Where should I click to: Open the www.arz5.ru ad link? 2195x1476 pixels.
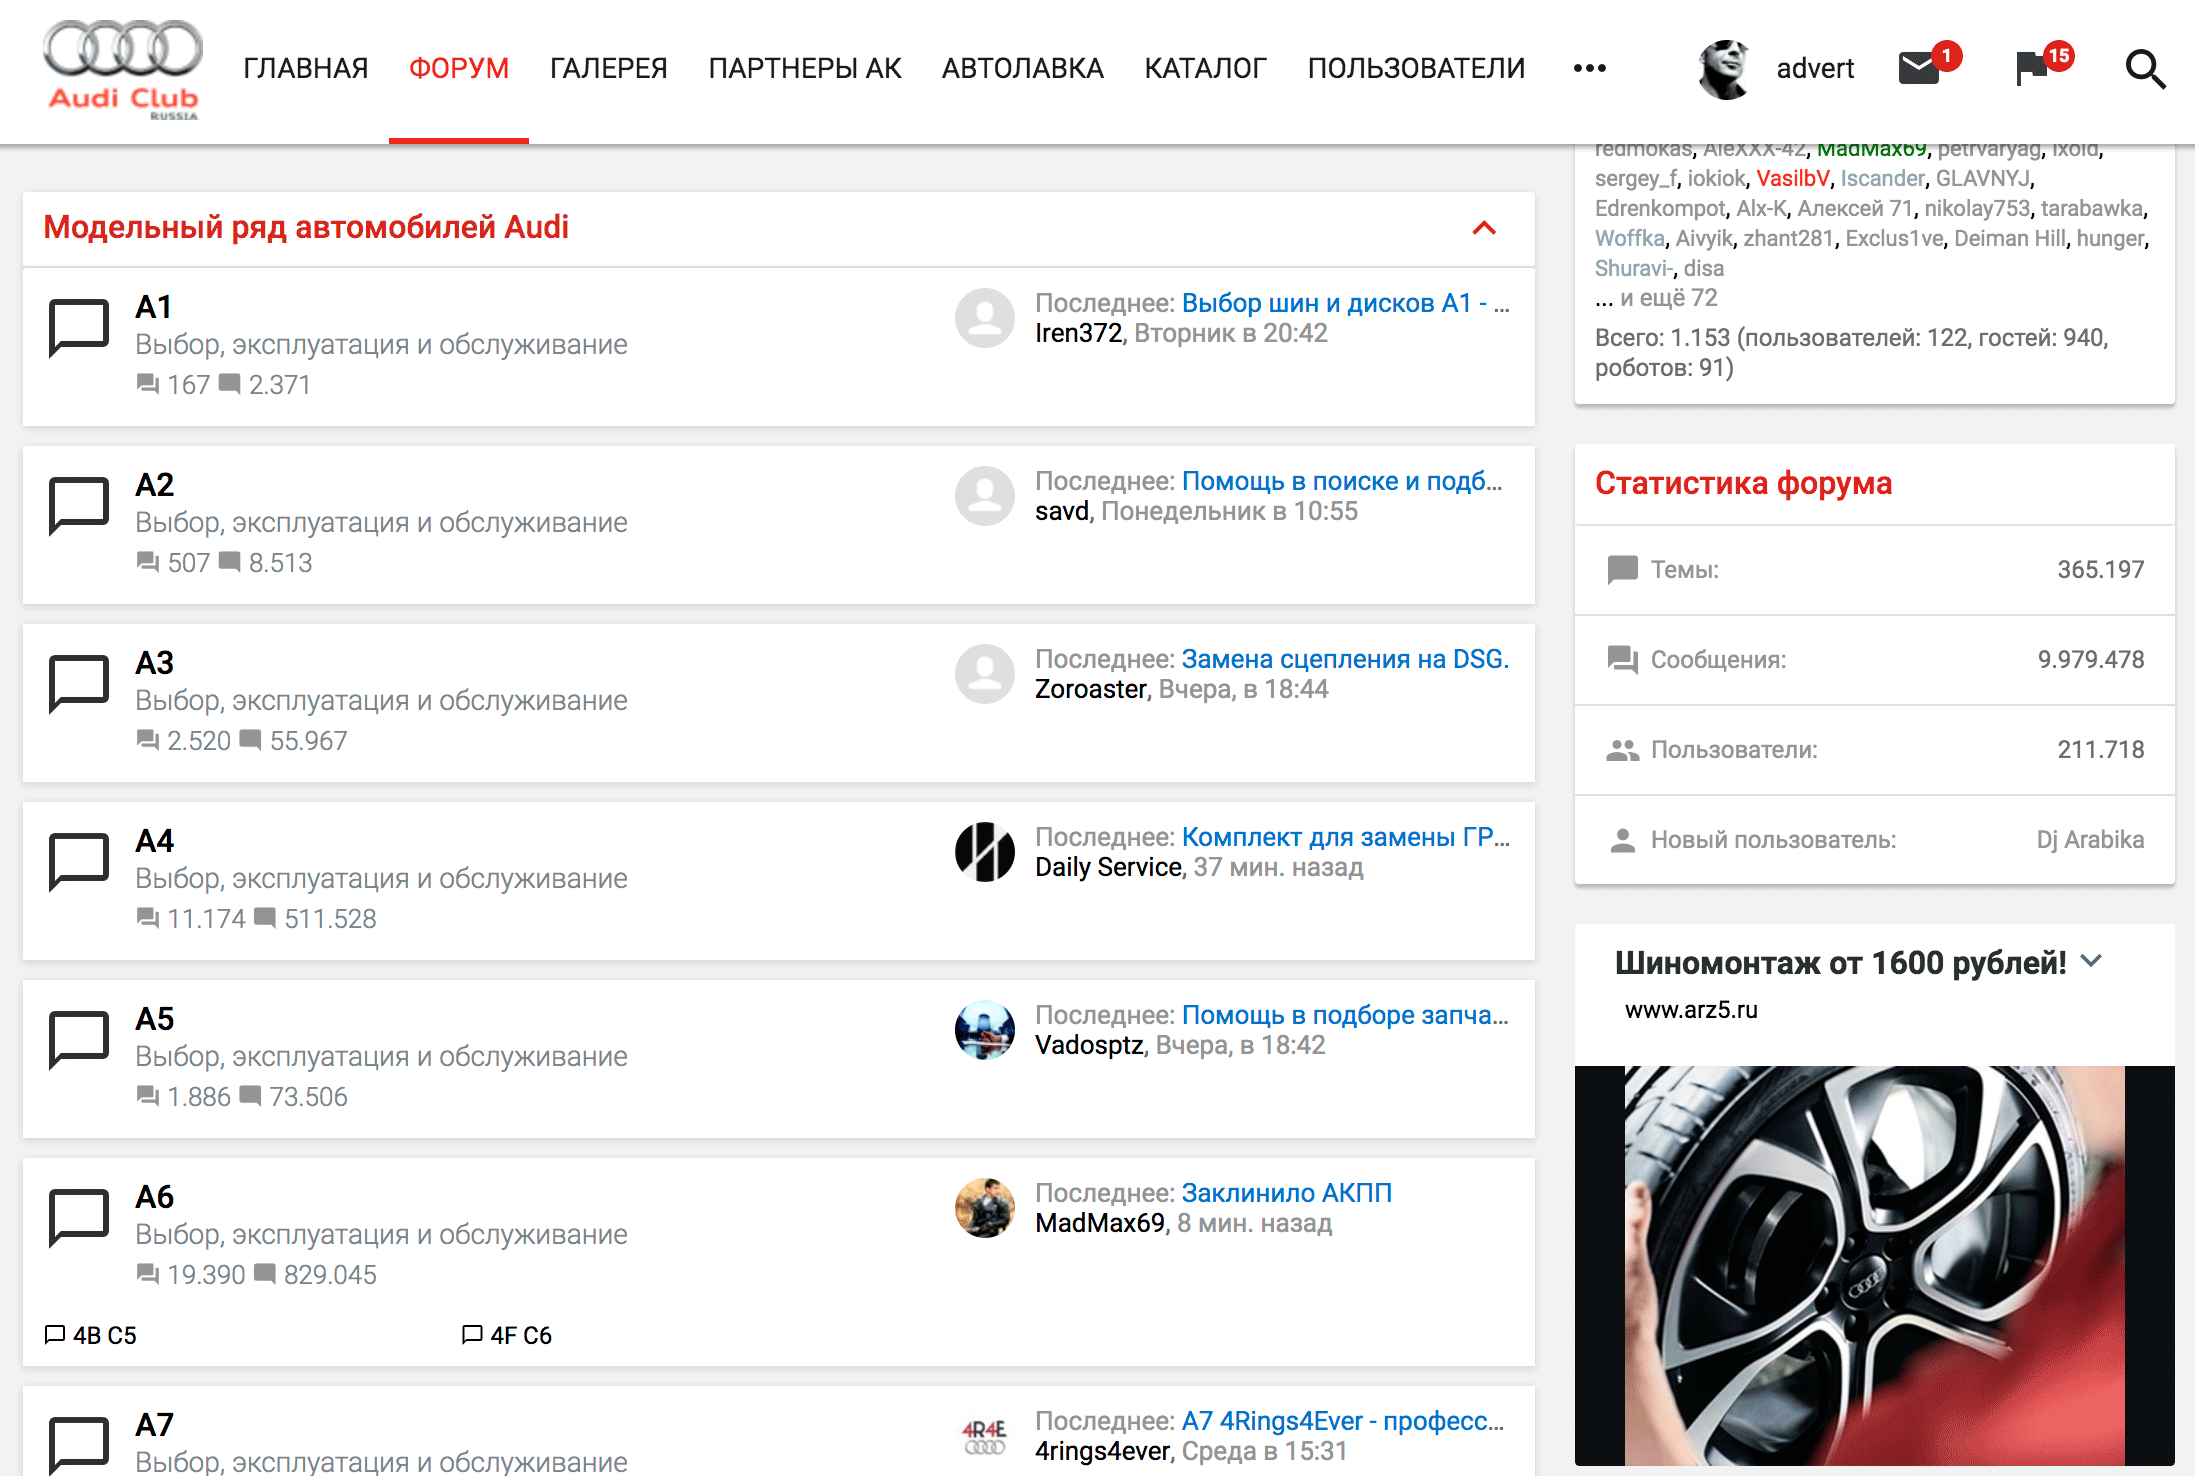1691,1010
